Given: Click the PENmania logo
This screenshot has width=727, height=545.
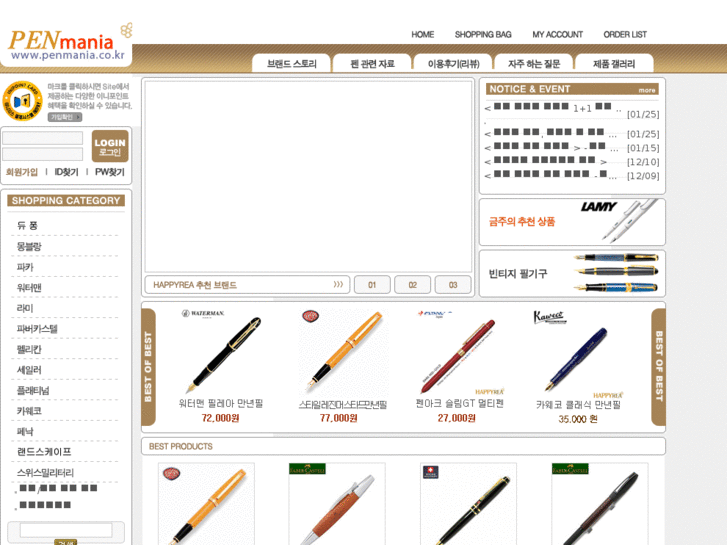Looking at the screenshot, I should [x=67, y=45].
